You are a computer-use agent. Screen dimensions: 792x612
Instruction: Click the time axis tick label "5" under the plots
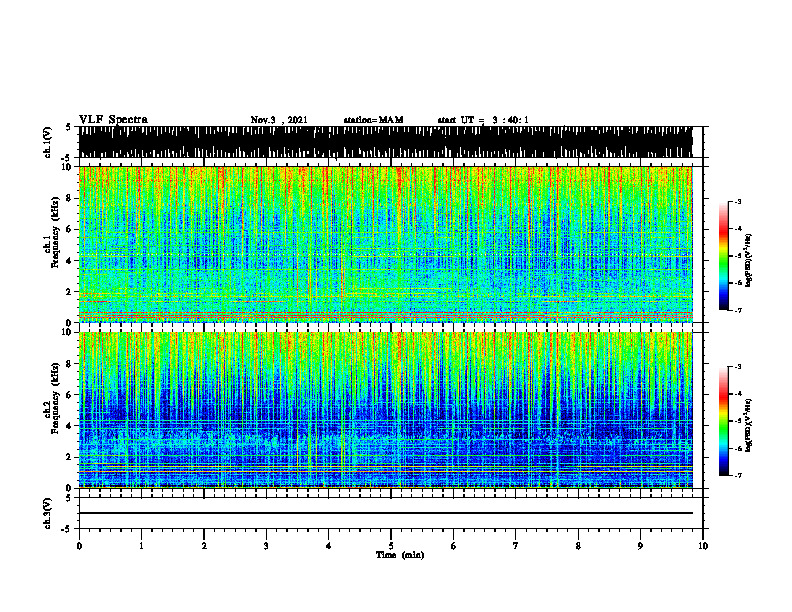(391, 546)
